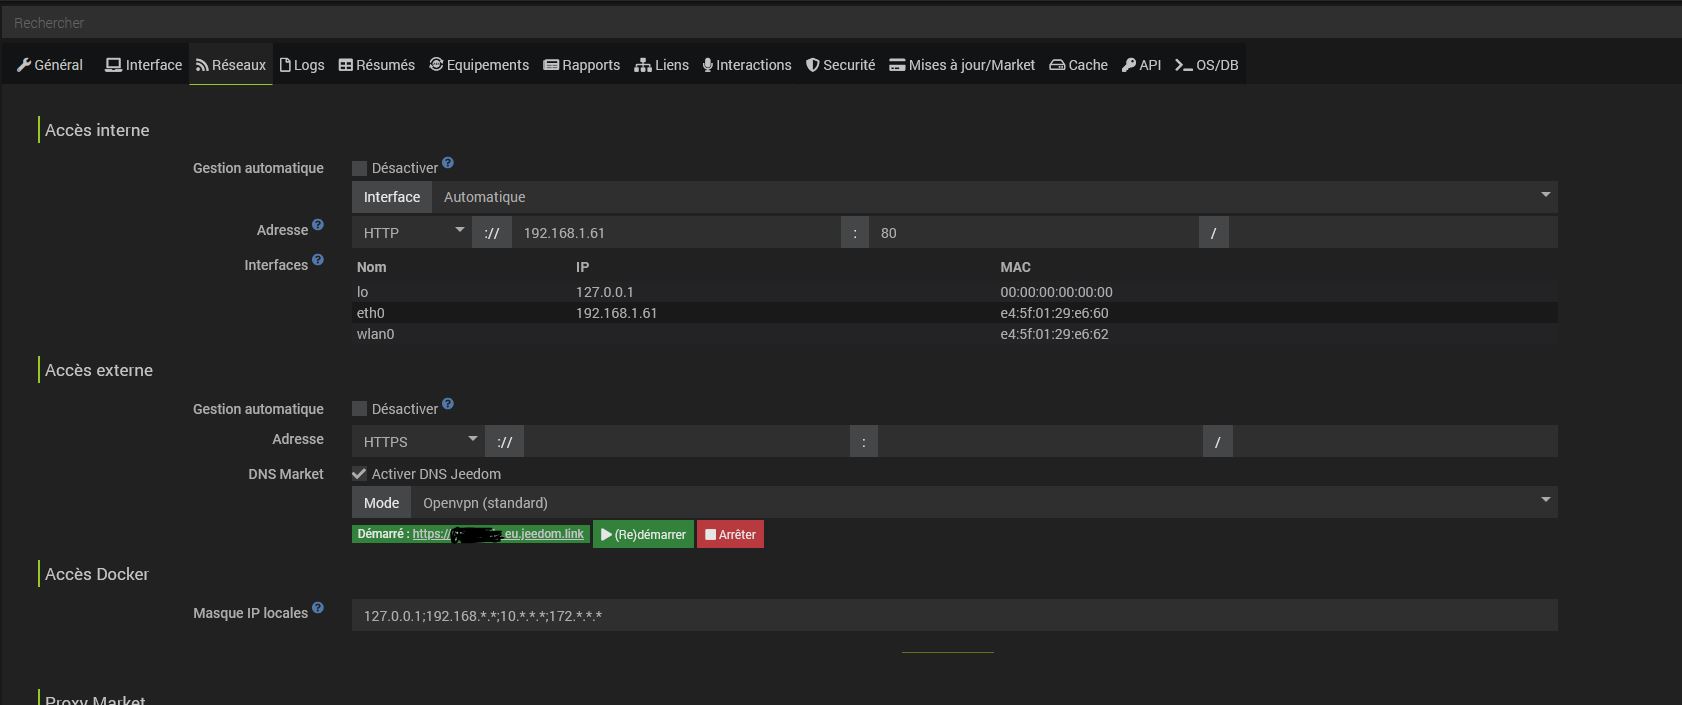This screenshot has width=1682, height=705.
Task: Open the Securité tab with shield icon
Action: pyautogui.click(x=840, y=65)
